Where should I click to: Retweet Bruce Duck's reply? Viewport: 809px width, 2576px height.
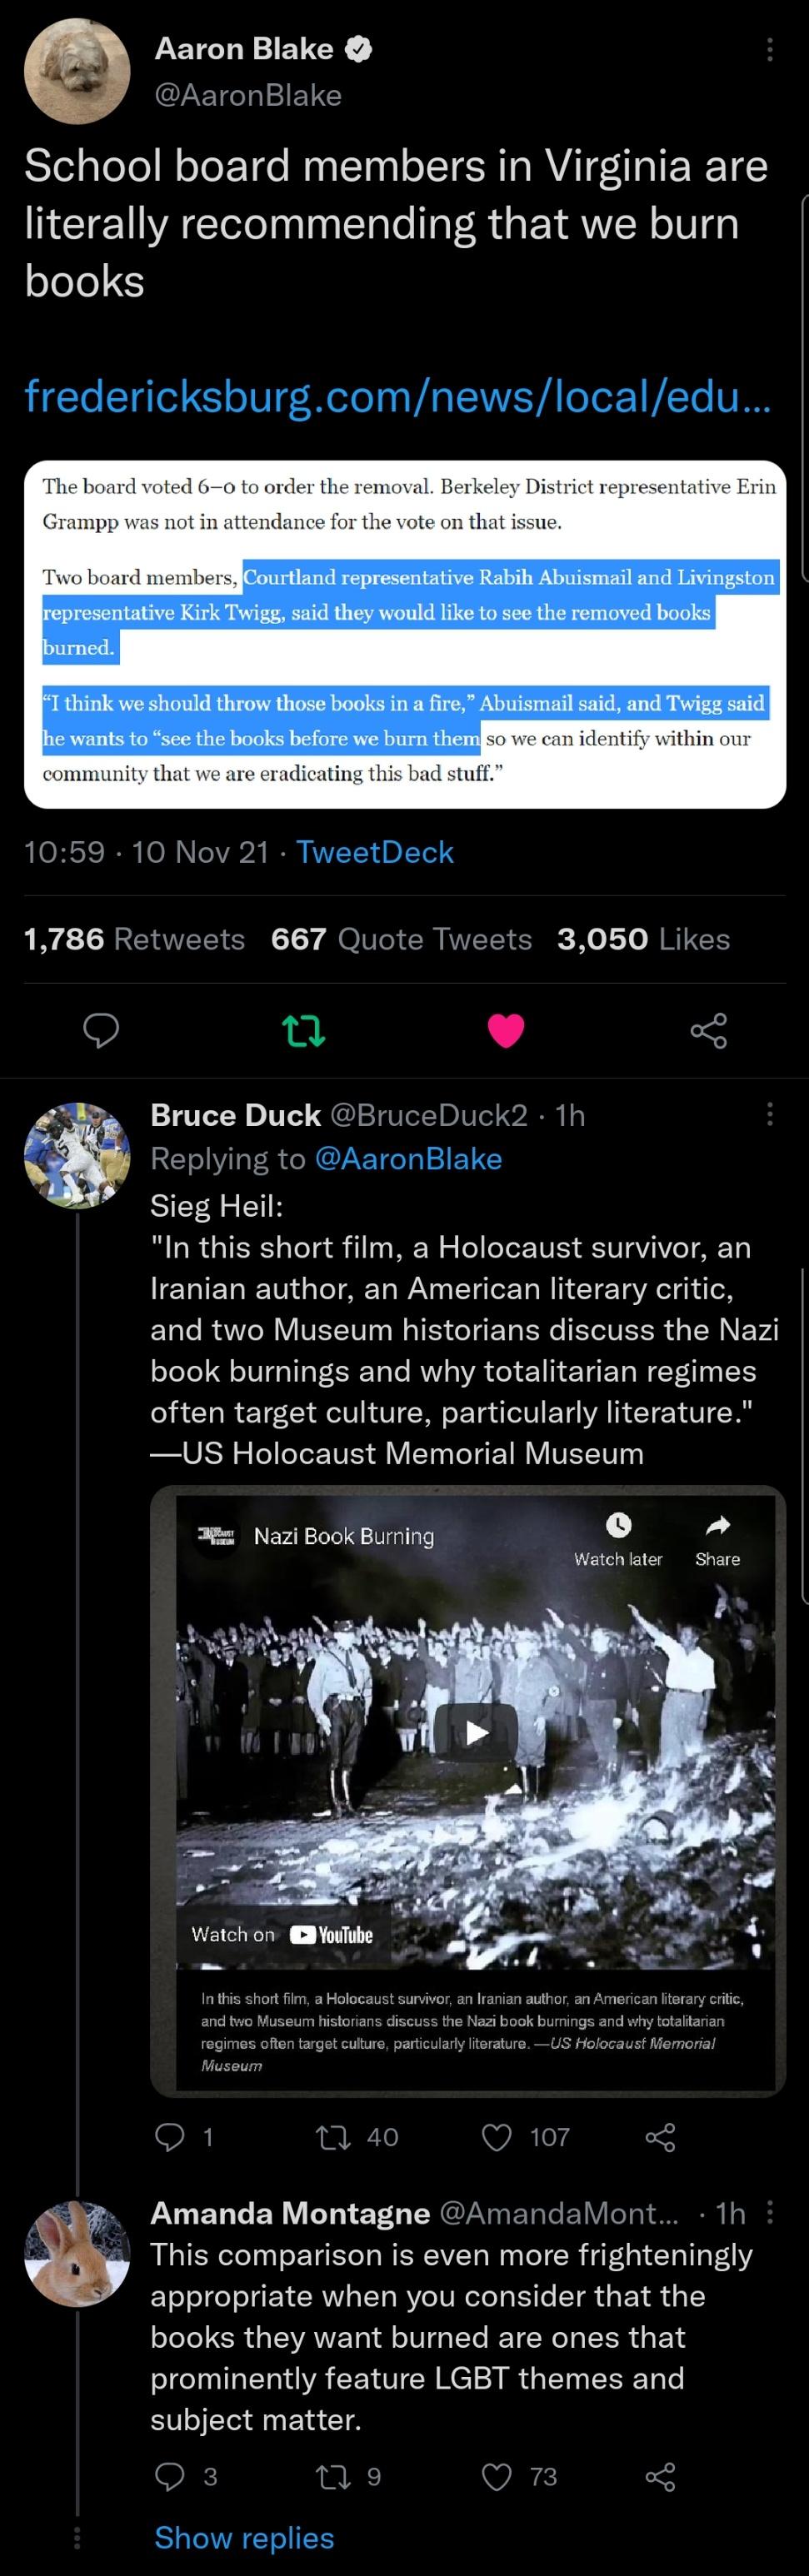[x=328, y=2137]
